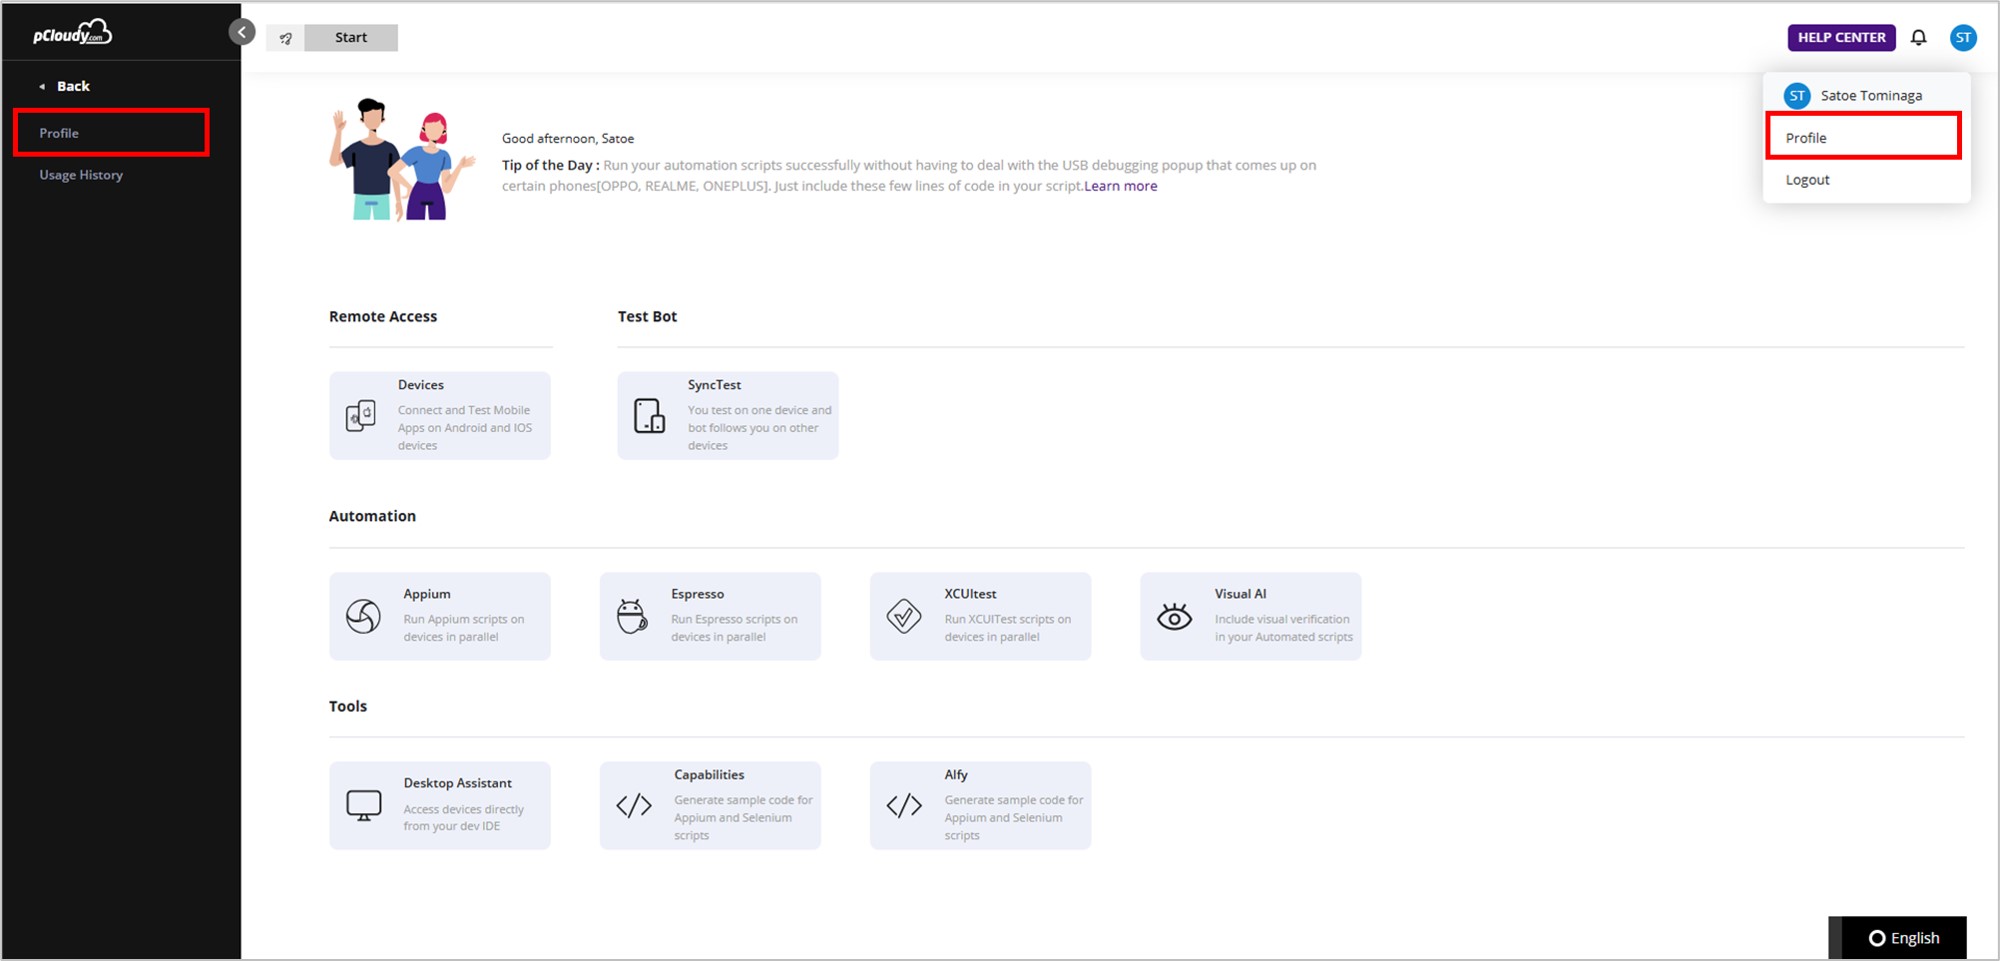This screenshot has height=961, width=2000.
Task: Click the 'Tools' section heading
Action: pos(348,707)
